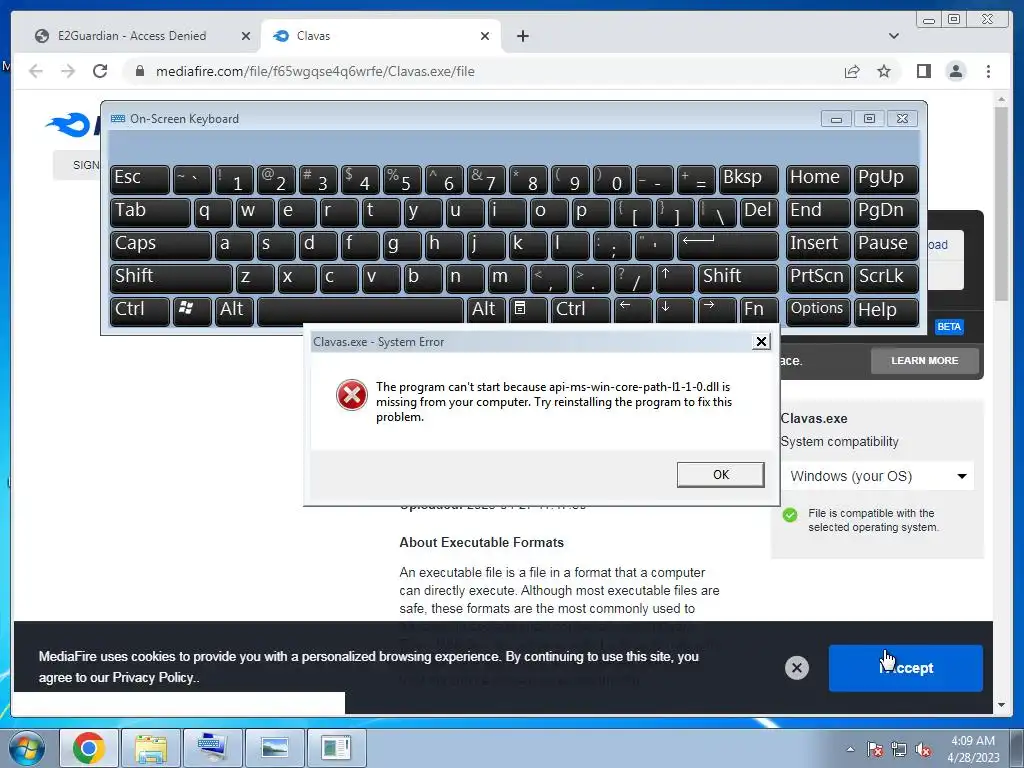The image size is (1024, 768).
Task: Toggle the Caps key on keyboard
Action: click(x=160, y=245)
